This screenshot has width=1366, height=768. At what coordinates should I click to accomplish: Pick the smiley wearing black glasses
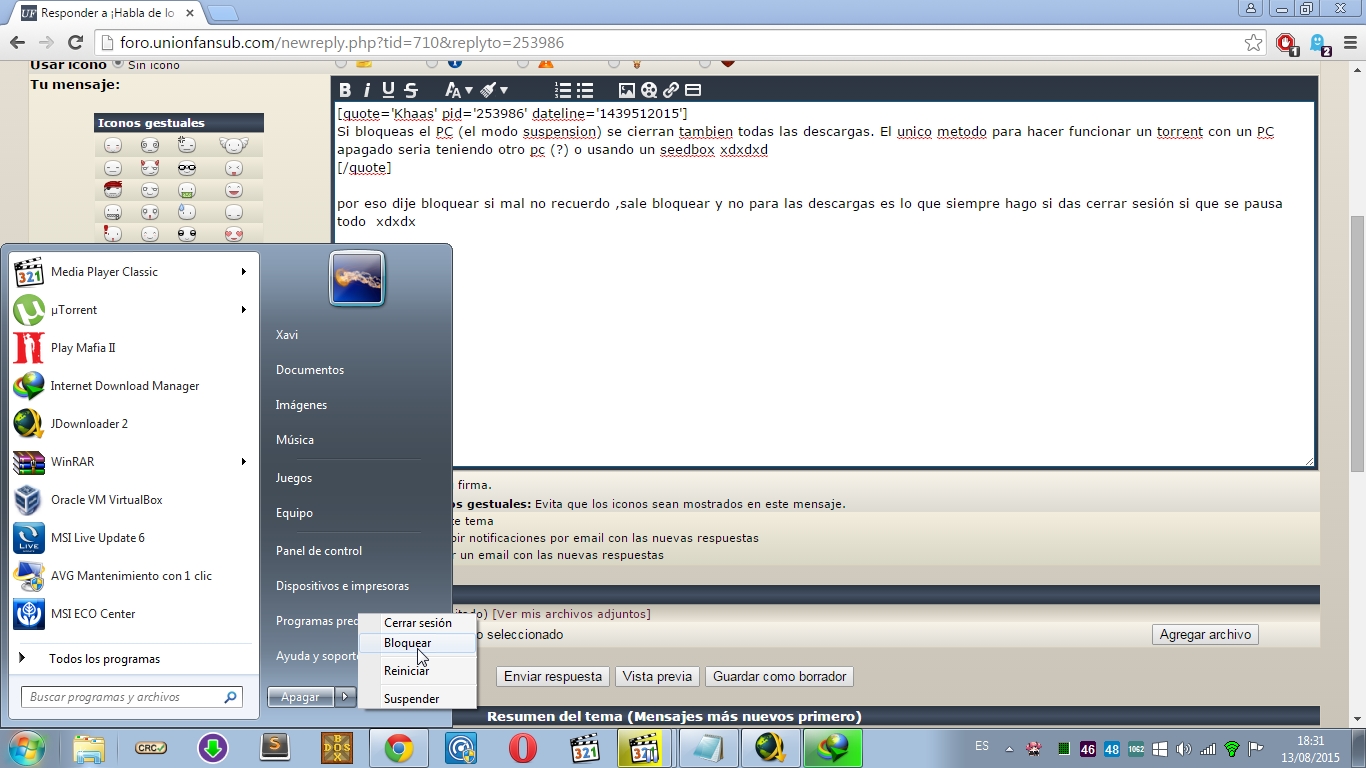[x=187, y=168]
